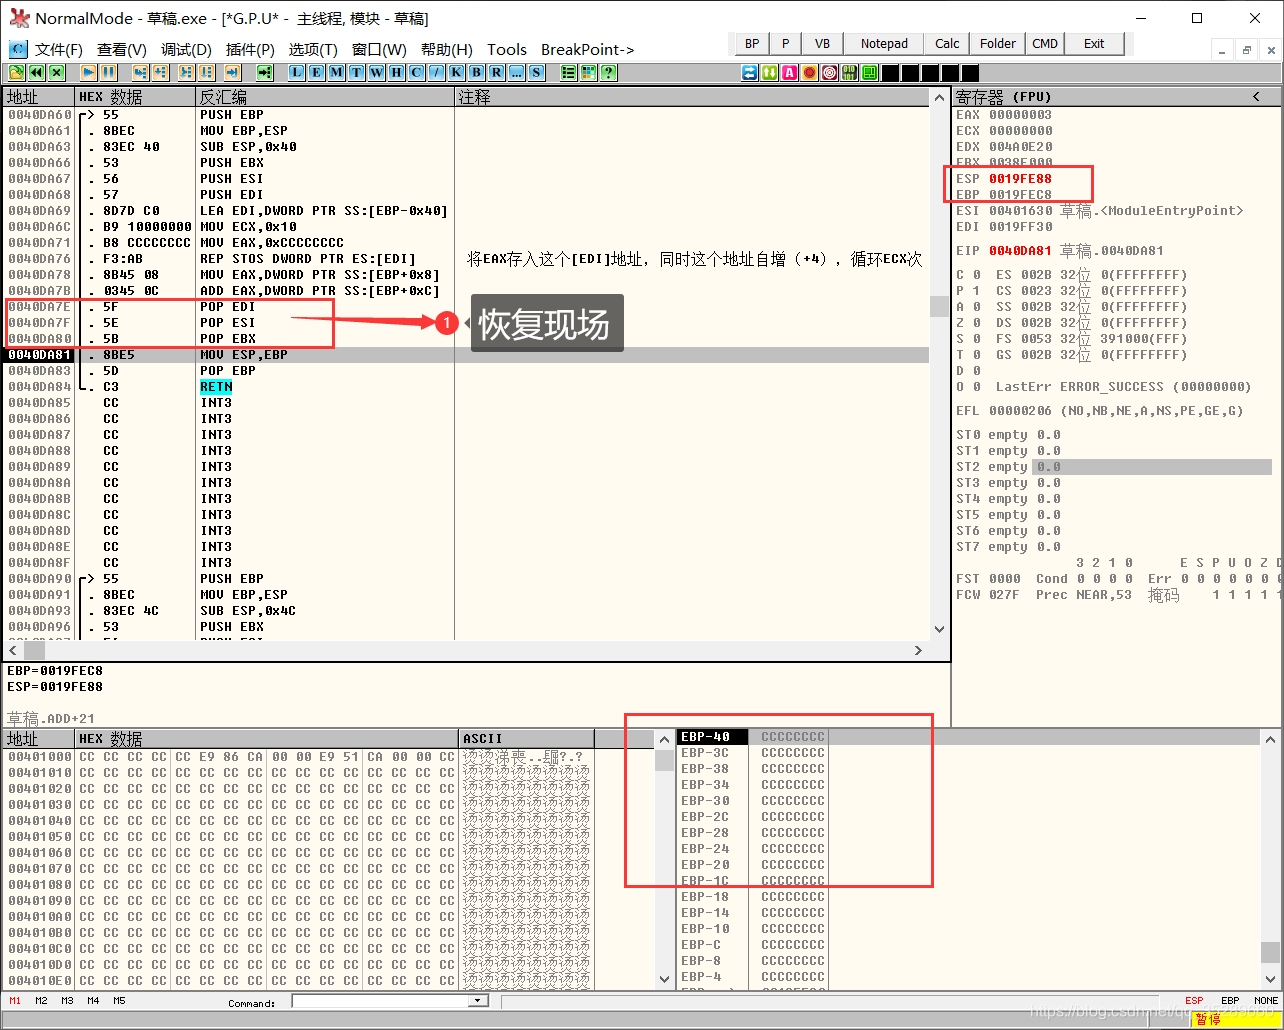Open the 选项(T) menu

click(313, 50)
